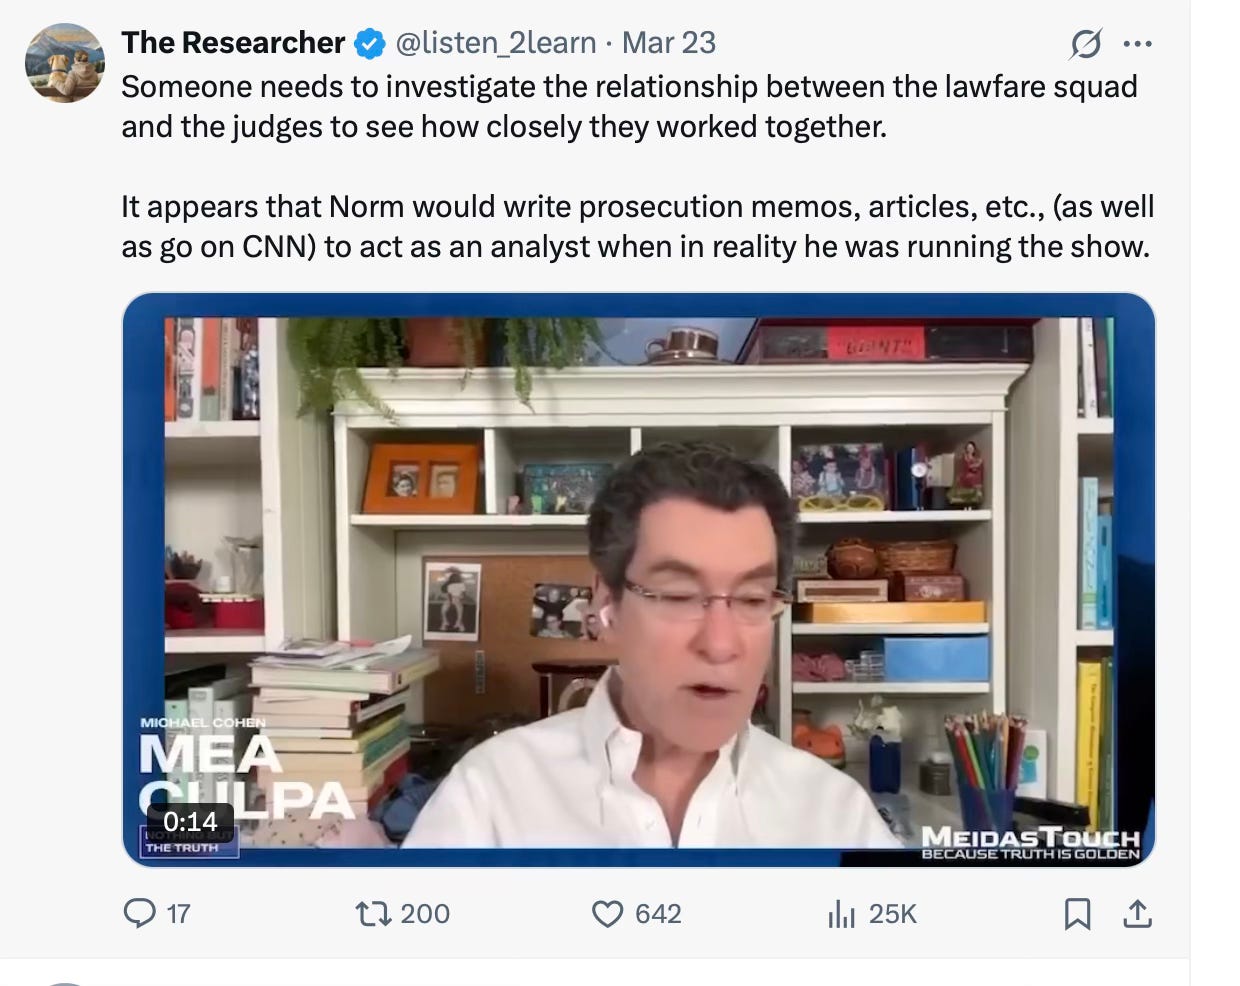Click the 17 replies count
This screenshot has height=986, width=1240.
[178, 913]
